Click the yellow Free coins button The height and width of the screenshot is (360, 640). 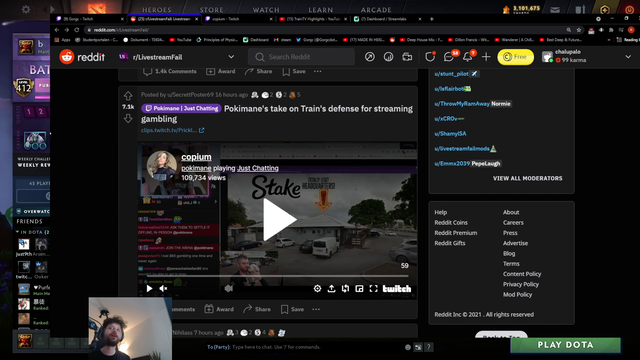pyautogui.click(x=515, y=57)
